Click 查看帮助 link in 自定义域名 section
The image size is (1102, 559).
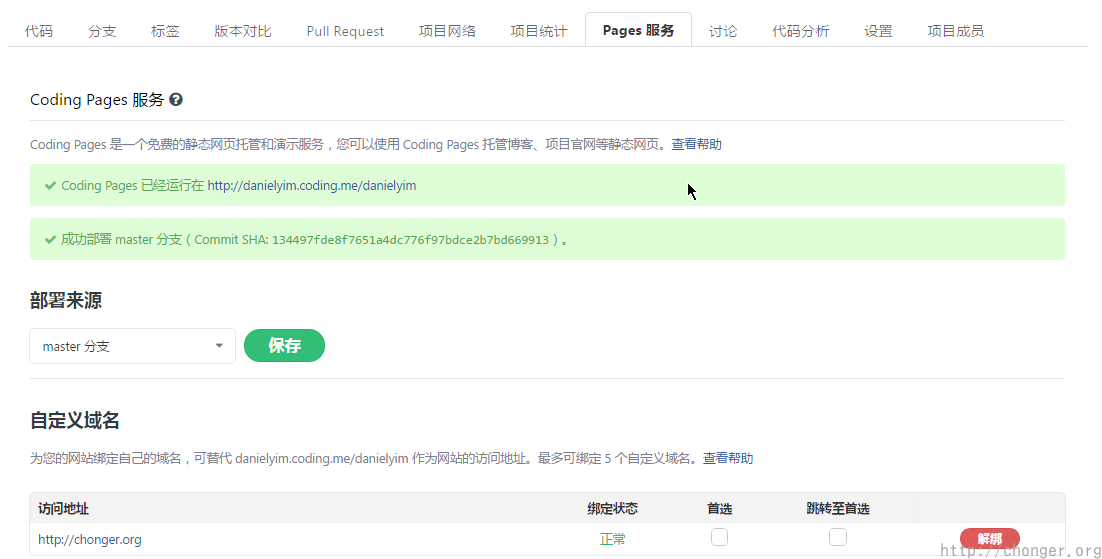coord(728,458)
